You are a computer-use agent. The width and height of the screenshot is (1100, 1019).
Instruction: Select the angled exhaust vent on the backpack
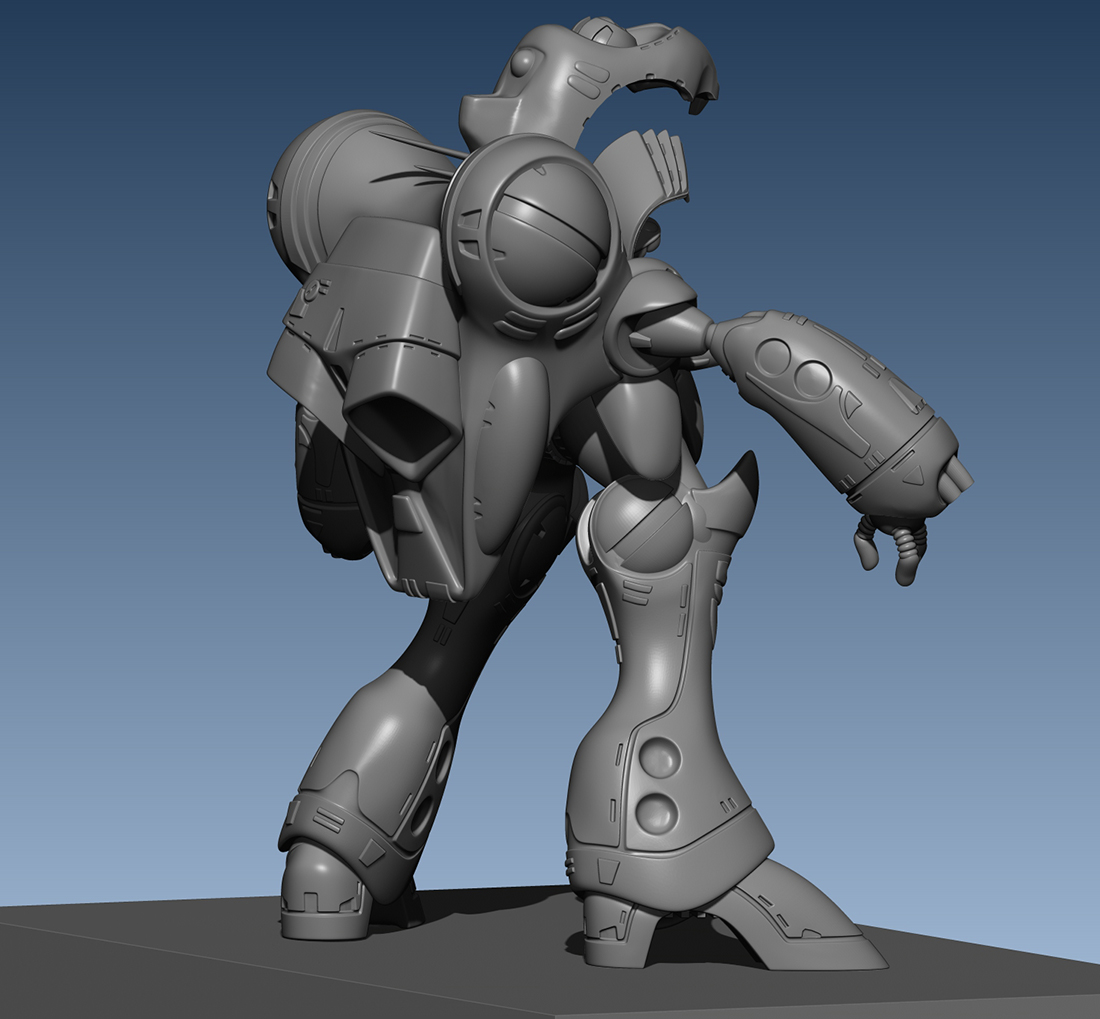click(400, 430)
